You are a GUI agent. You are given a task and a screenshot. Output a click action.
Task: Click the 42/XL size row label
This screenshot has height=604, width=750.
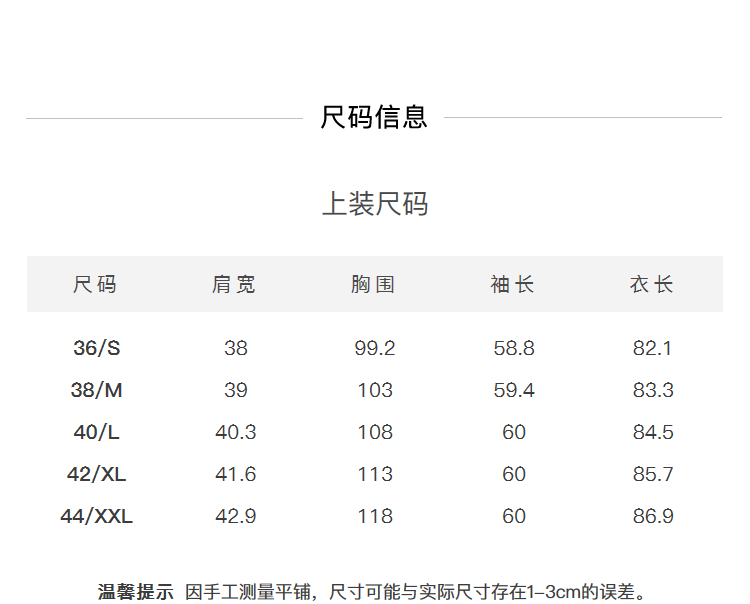pyautogui.click(x=96, y=474)
